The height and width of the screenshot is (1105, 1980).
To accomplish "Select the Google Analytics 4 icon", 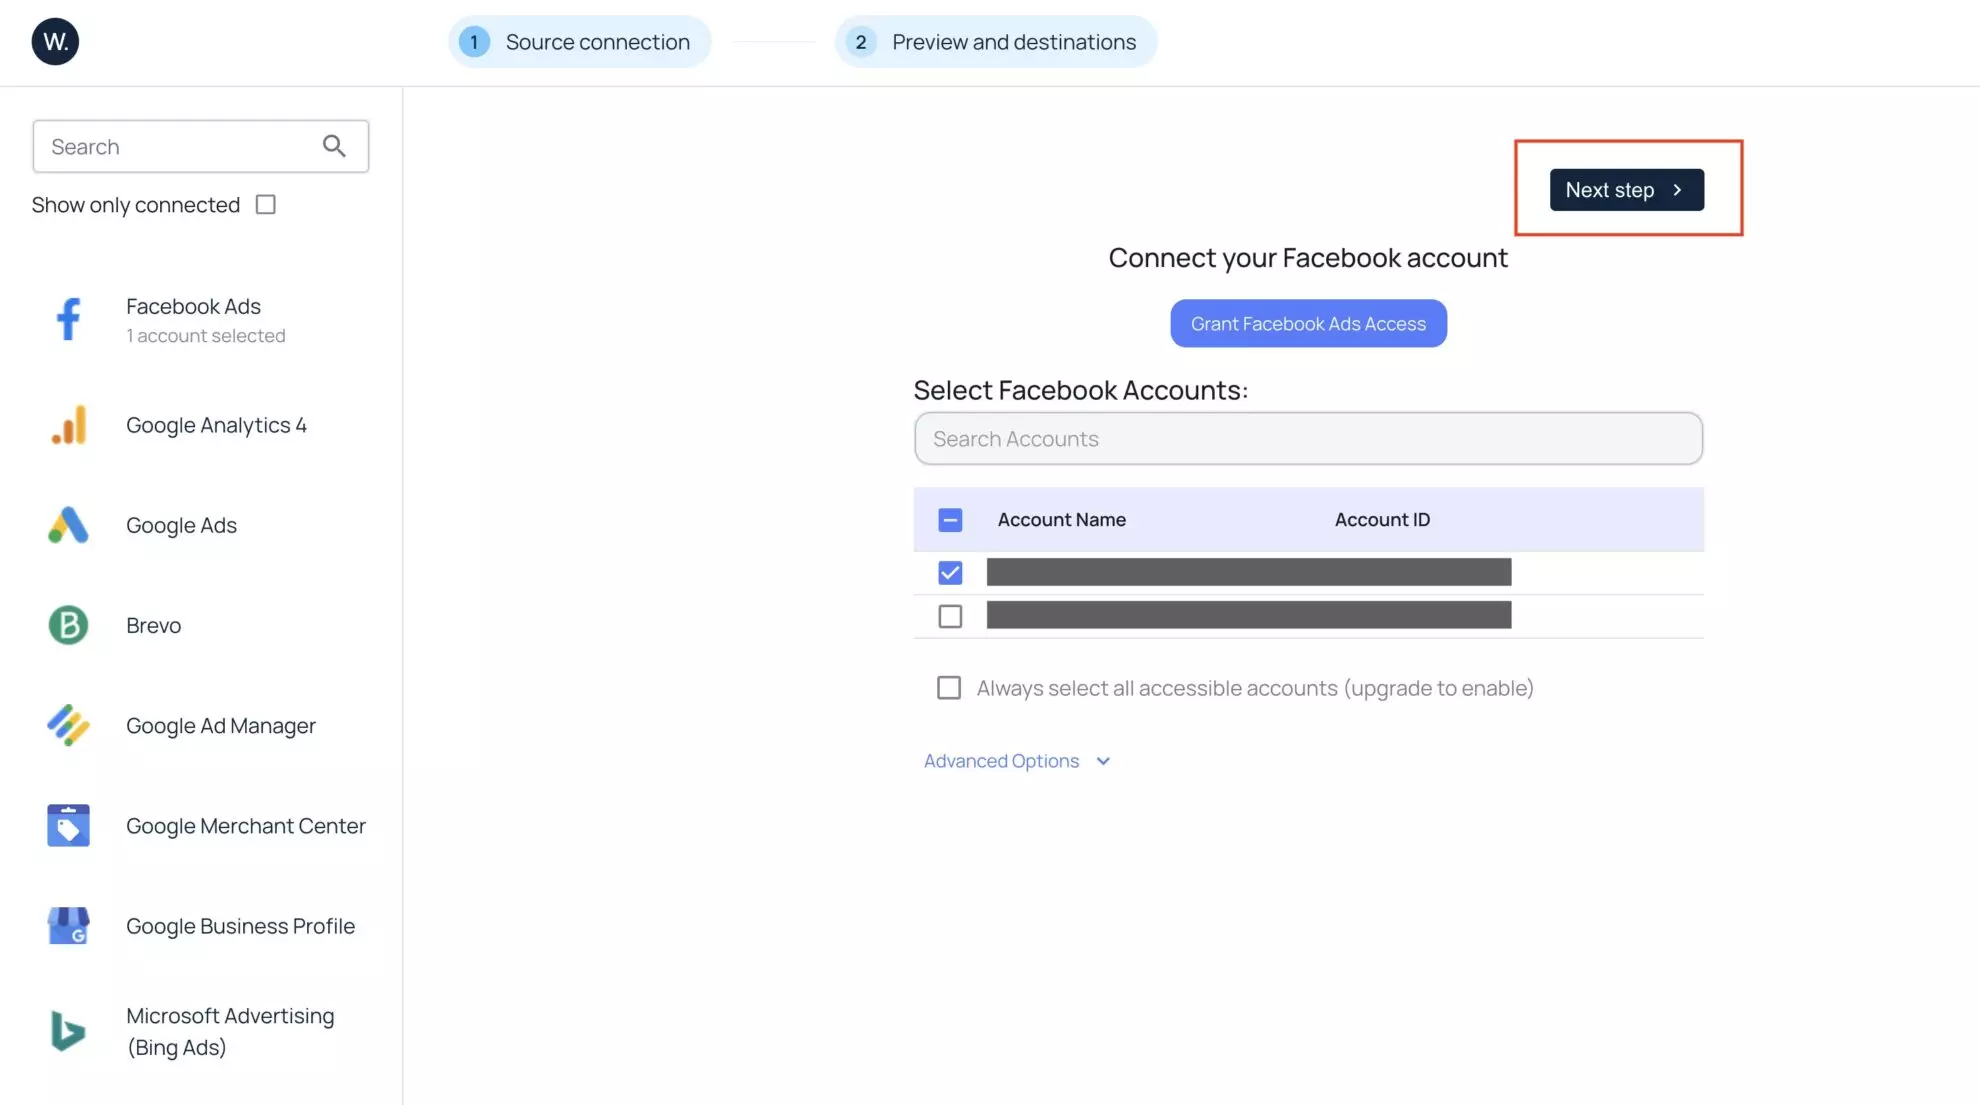I will [68, 426].
